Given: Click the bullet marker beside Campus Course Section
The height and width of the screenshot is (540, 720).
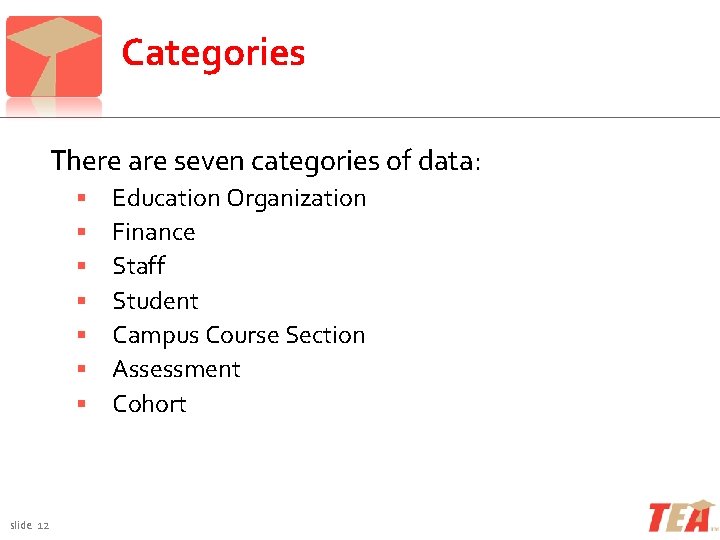Looking at the screenshot, I should (82, 336).
